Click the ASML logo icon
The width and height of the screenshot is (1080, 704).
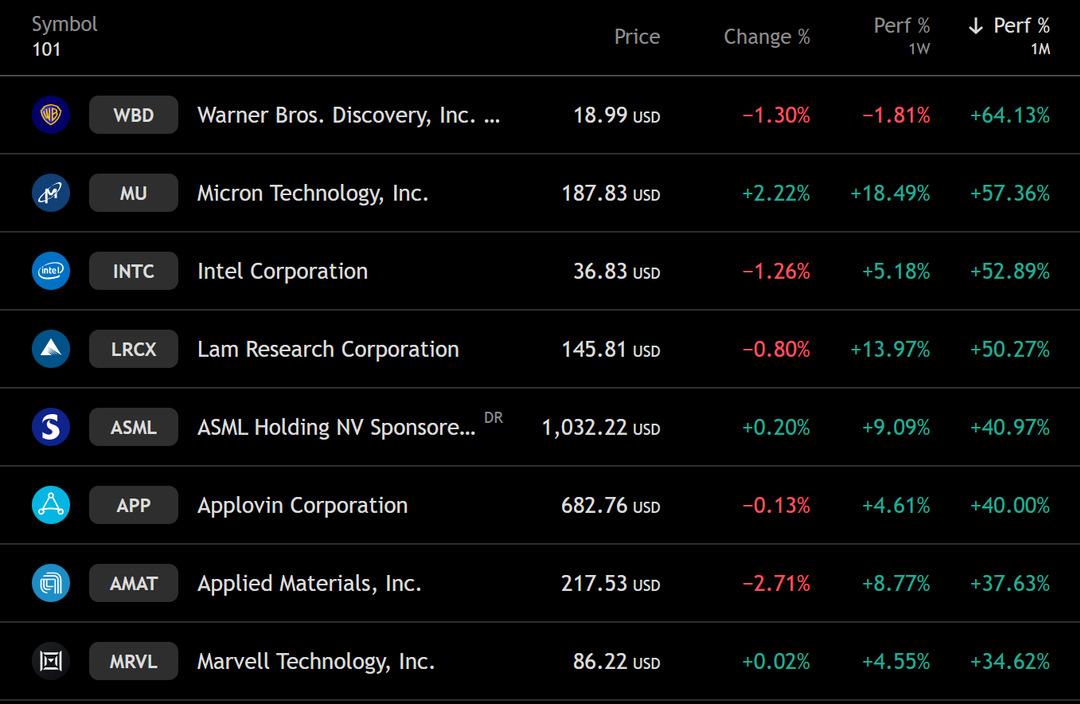click(50, 427)
